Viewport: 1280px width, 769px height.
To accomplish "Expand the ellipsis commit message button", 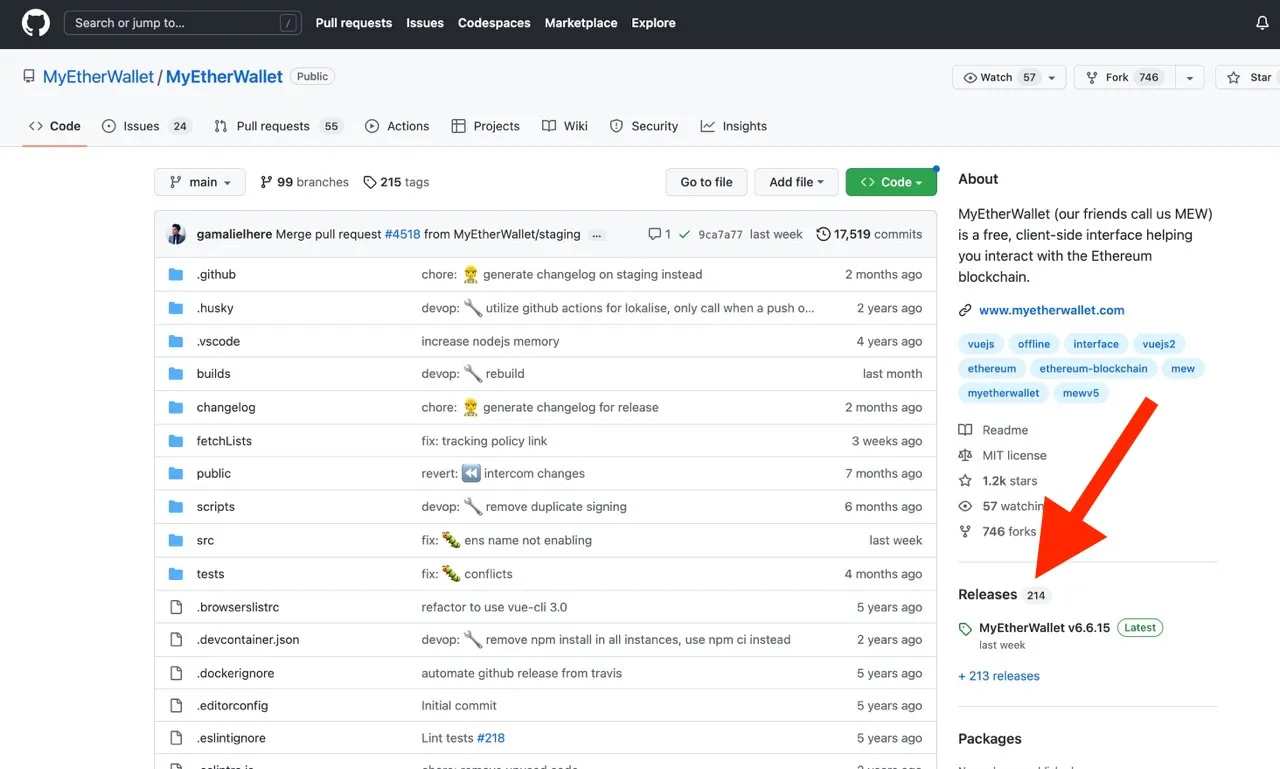I will (x=597, y=235).
